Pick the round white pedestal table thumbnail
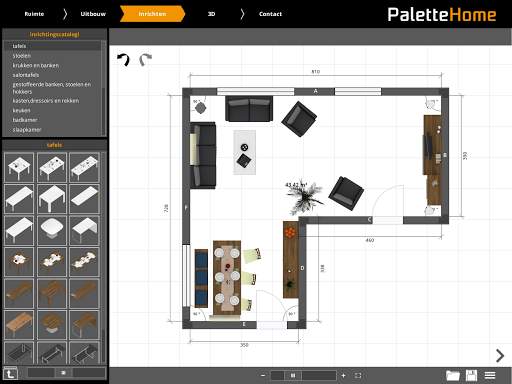The image size is (512, 384). click(52, 230)
